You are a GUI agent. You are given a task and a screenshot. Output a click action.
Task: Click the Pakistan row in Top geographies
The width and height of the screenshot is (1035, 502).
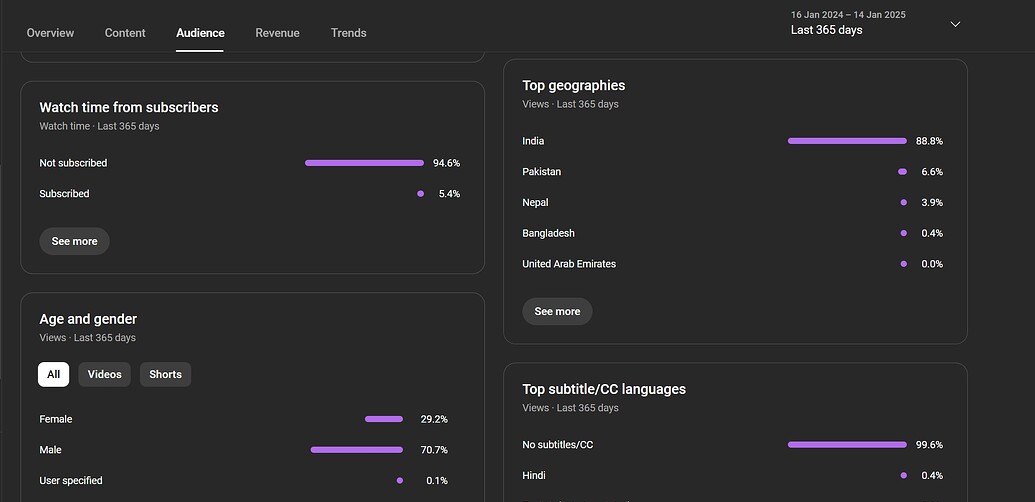coord(733,172)
